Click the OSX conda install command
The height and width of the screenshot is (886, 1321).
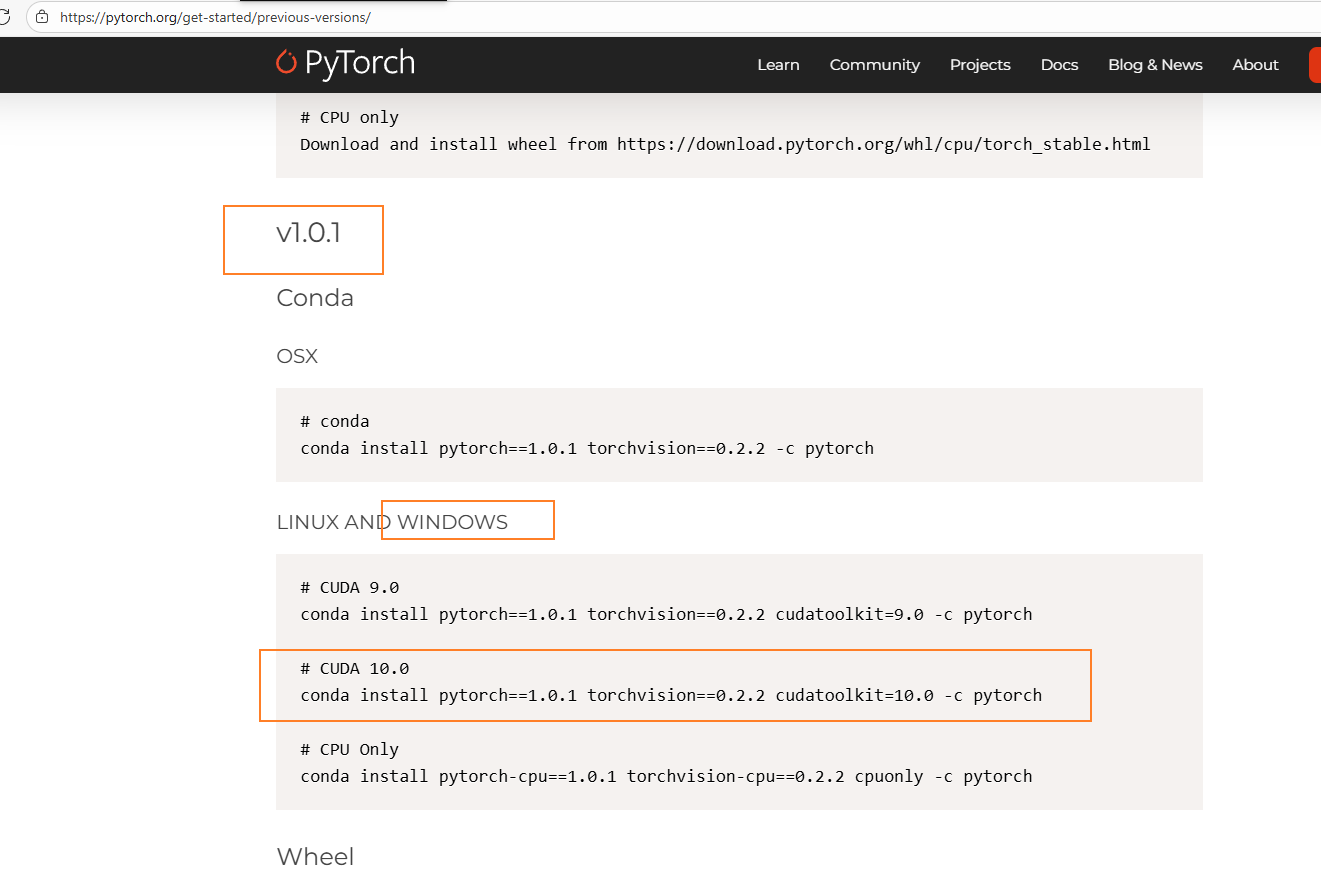coord(587,448)
